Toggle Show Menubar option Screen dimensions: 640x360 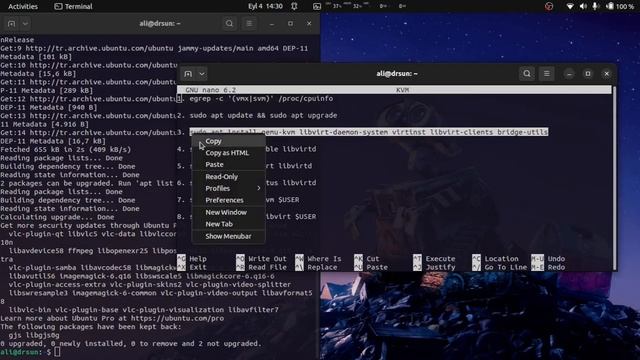click(229, 236)
